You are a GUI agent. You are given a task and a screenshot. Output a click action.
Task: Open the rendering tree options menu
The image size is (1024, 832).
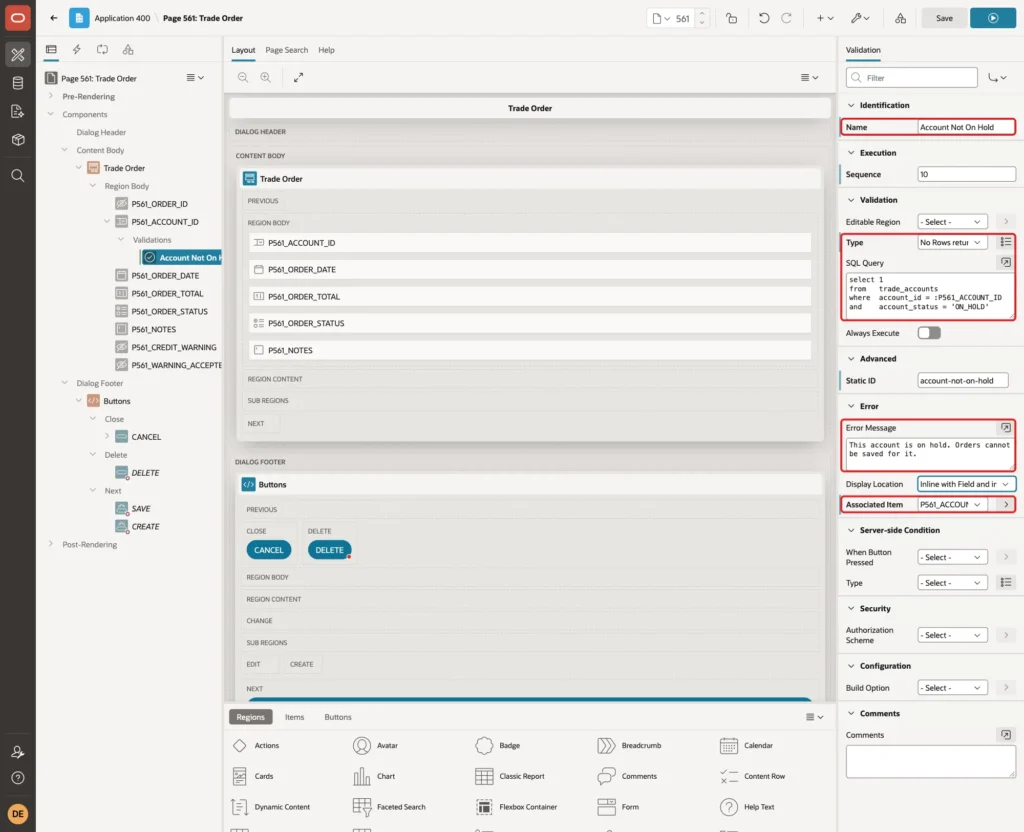click(x=195, y=77)
